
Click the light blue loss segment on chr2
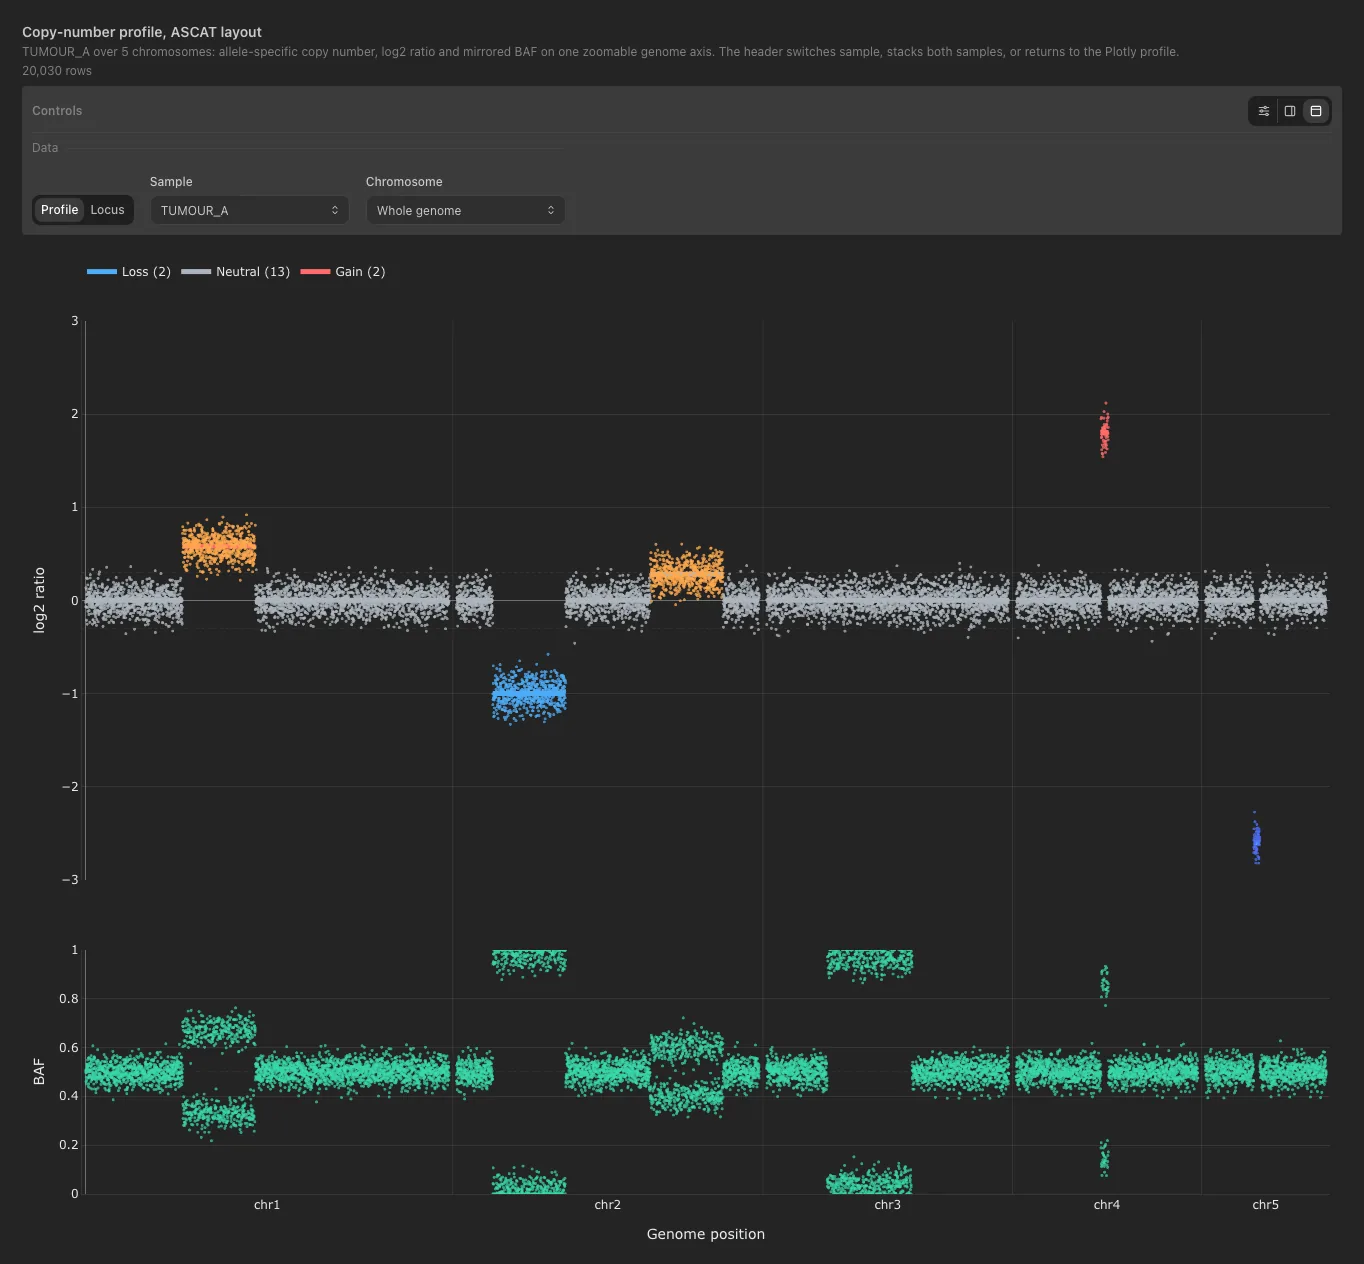(529, 692)
